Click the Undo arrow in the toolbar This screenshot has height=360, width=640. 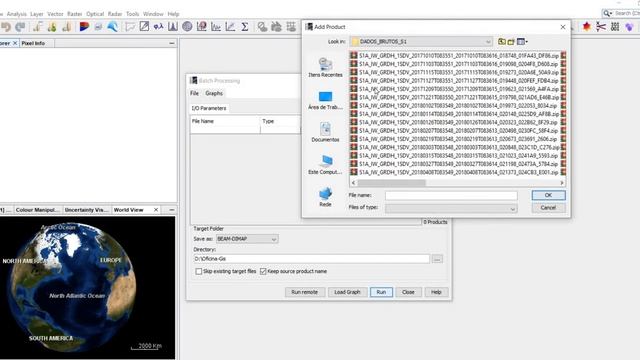6,27
